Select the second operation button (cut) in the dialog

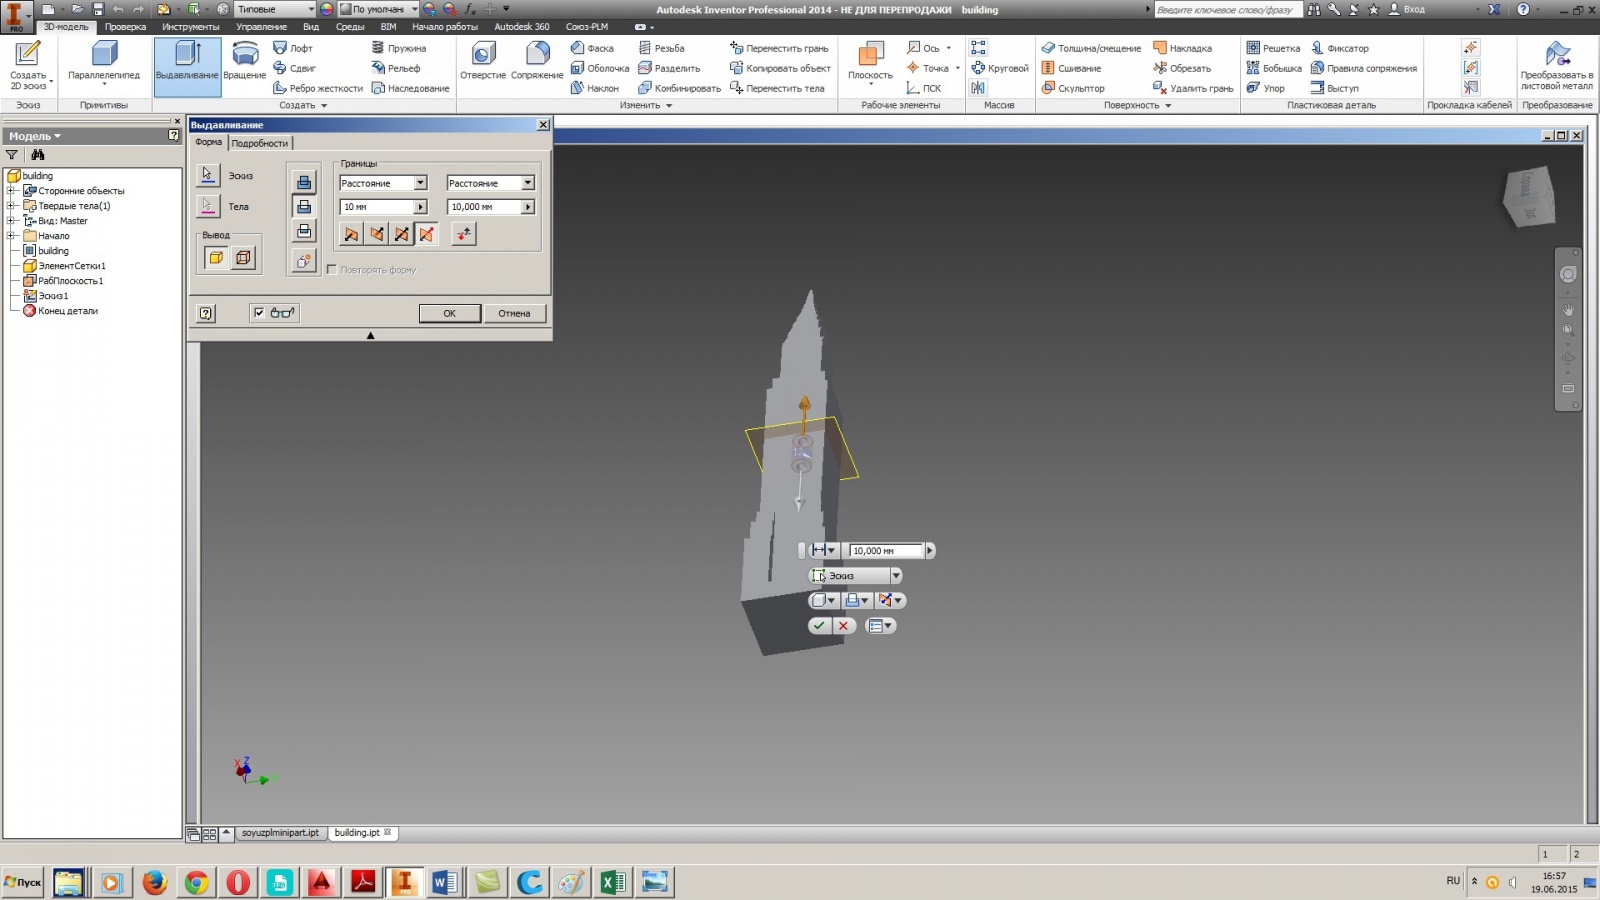[x=304, y=206]
